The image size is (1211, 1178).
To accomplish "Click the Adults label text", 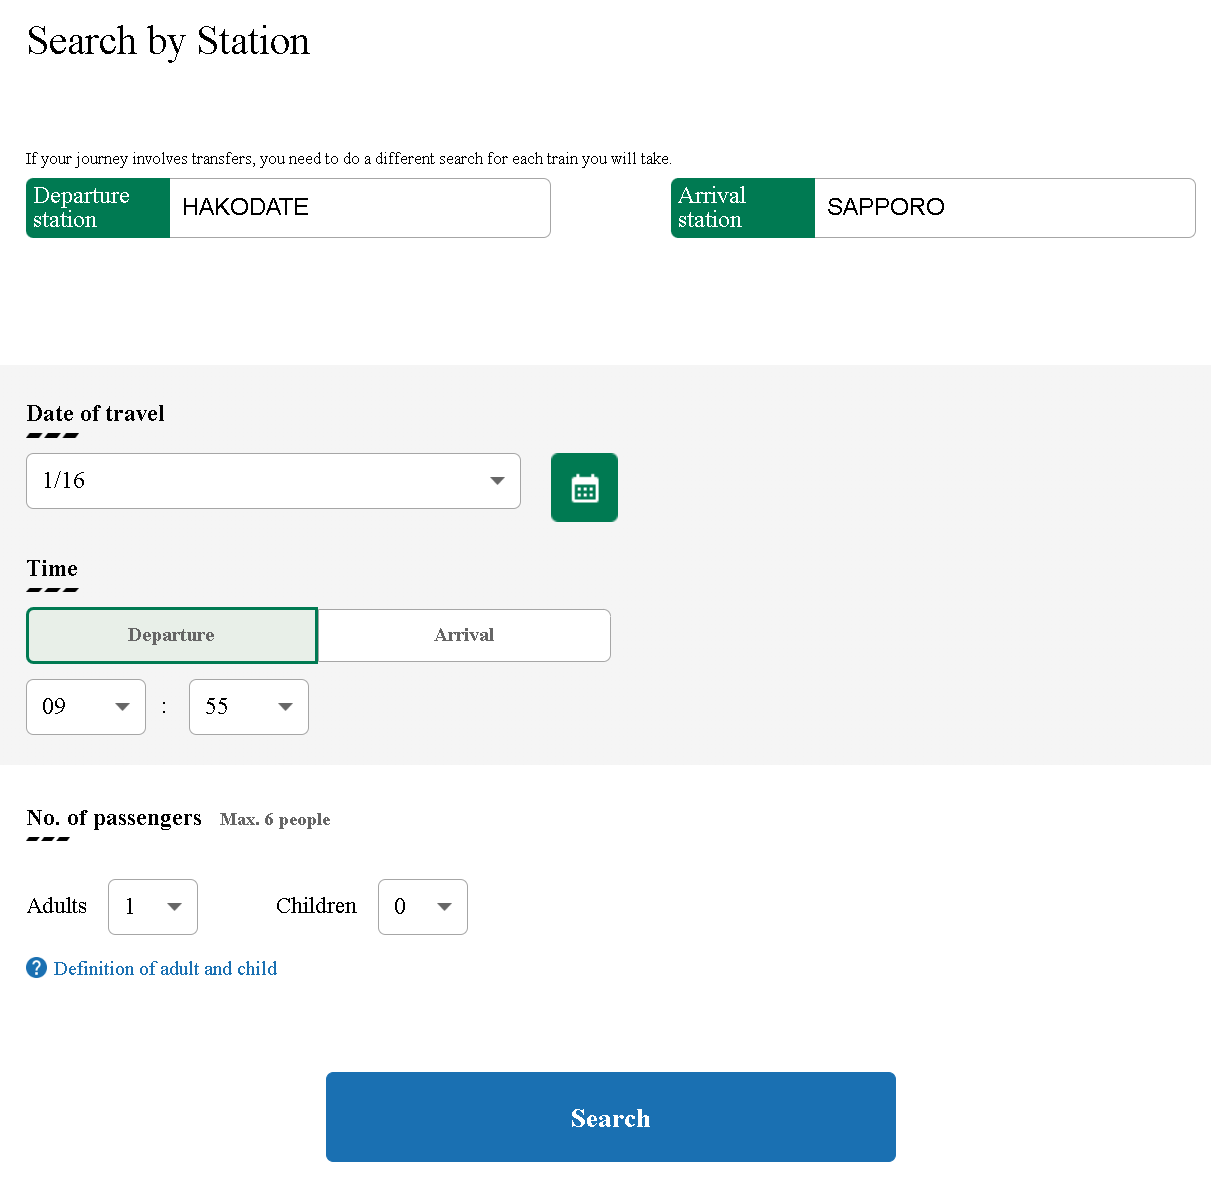I will click(57, 906).
